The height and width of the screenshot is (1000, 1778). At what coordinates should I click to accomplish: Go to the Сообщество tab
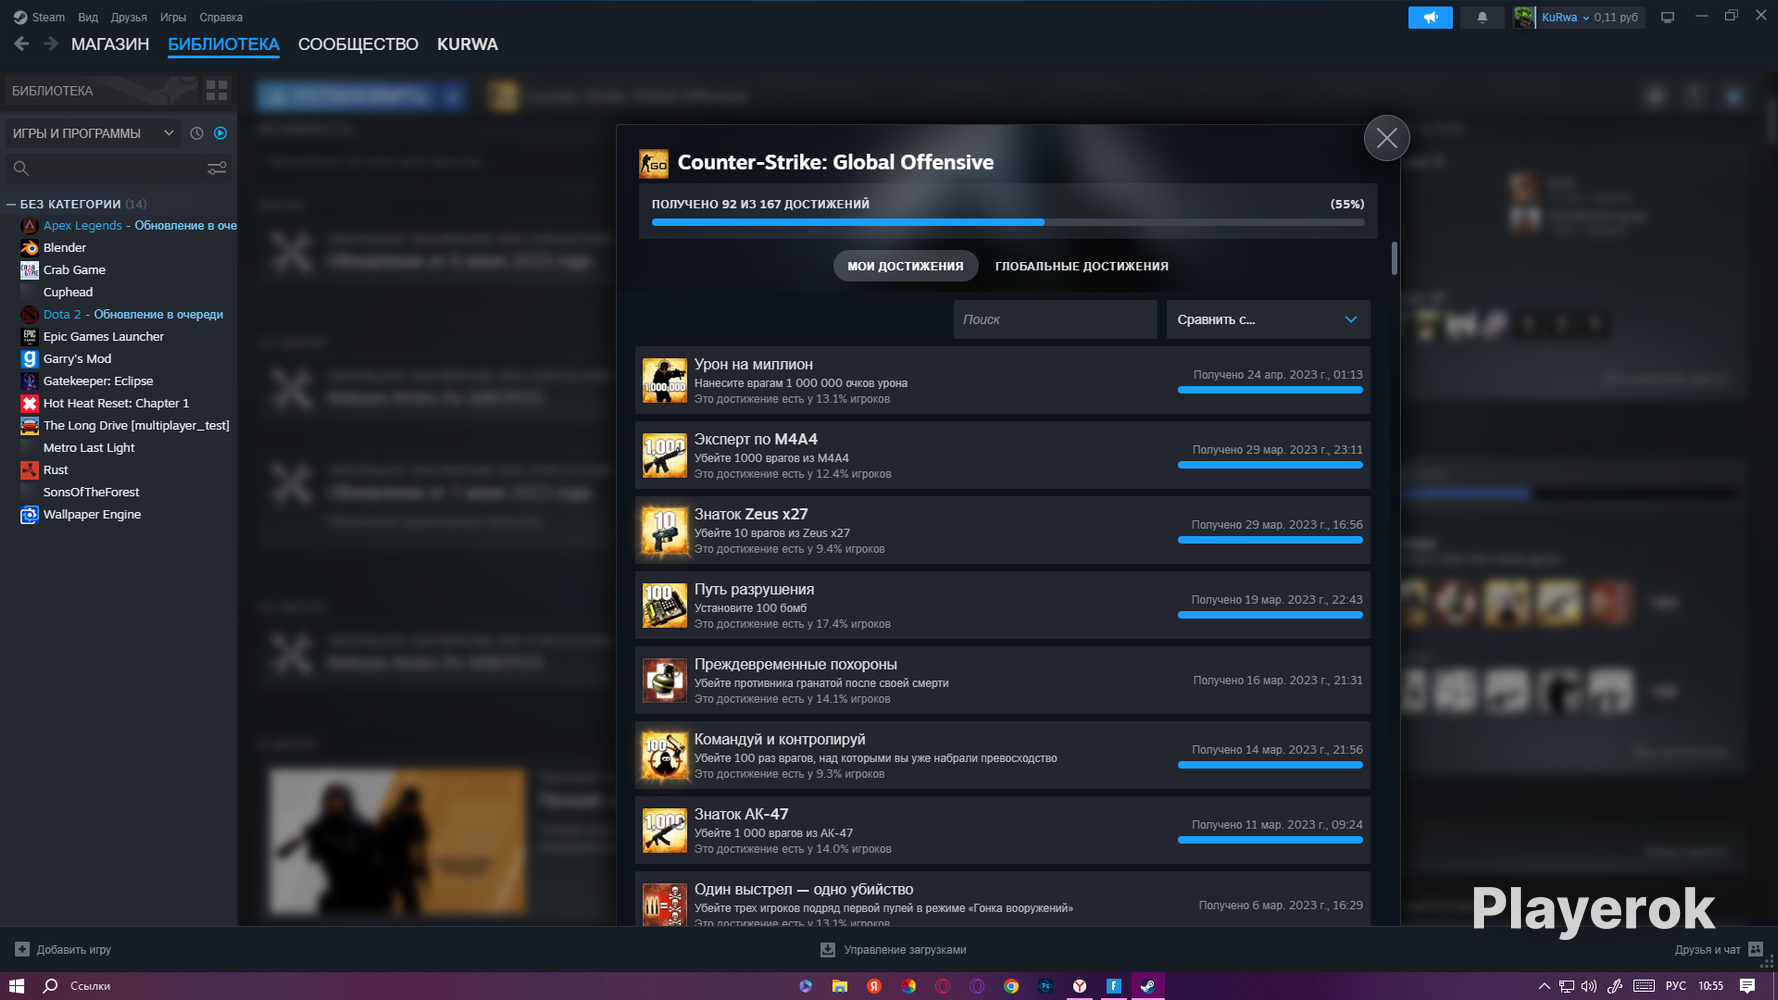358,44
